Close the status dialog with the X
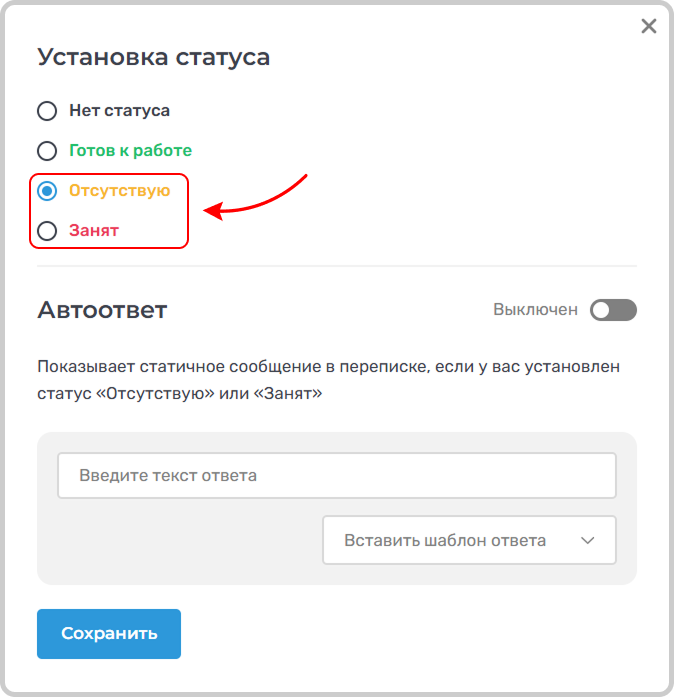This screenshot has height=697, width=674. (x=648, y=27)
